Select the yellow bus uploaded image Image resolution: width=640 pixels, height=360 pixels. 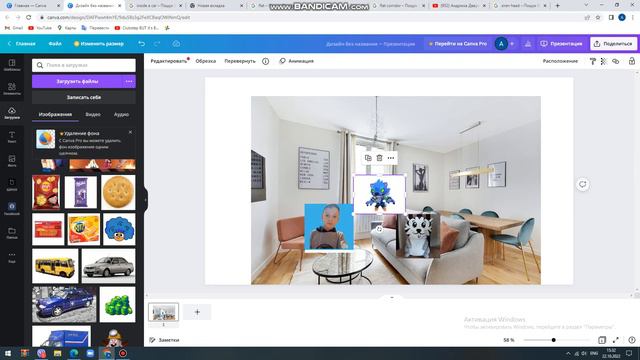[55, 266]
